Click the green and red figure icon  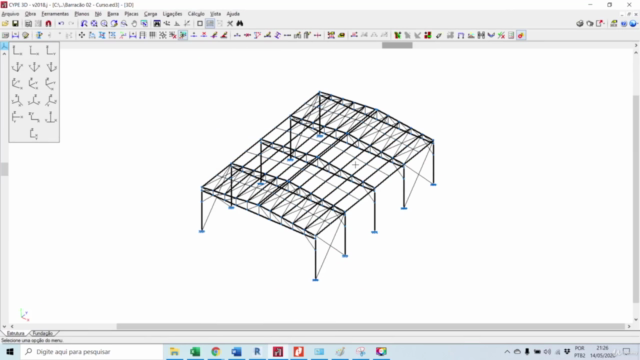pyautogui.click(x=397, y=36)
